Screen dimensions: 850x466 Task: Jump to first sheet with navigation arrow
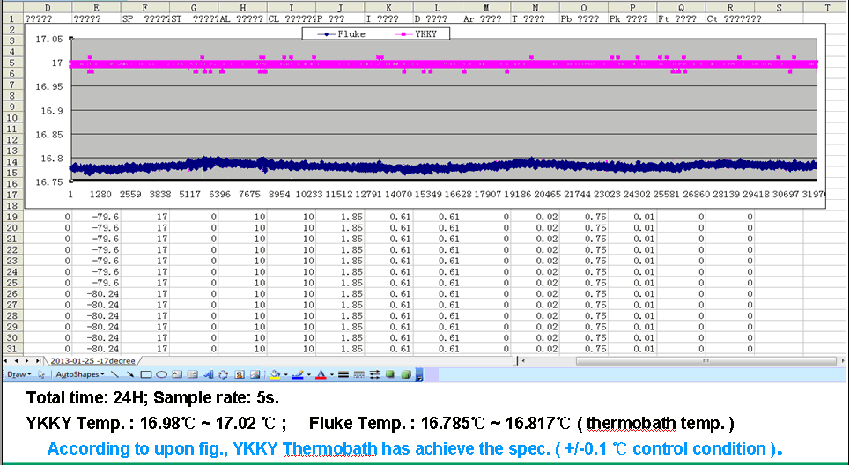coord(6,360)
